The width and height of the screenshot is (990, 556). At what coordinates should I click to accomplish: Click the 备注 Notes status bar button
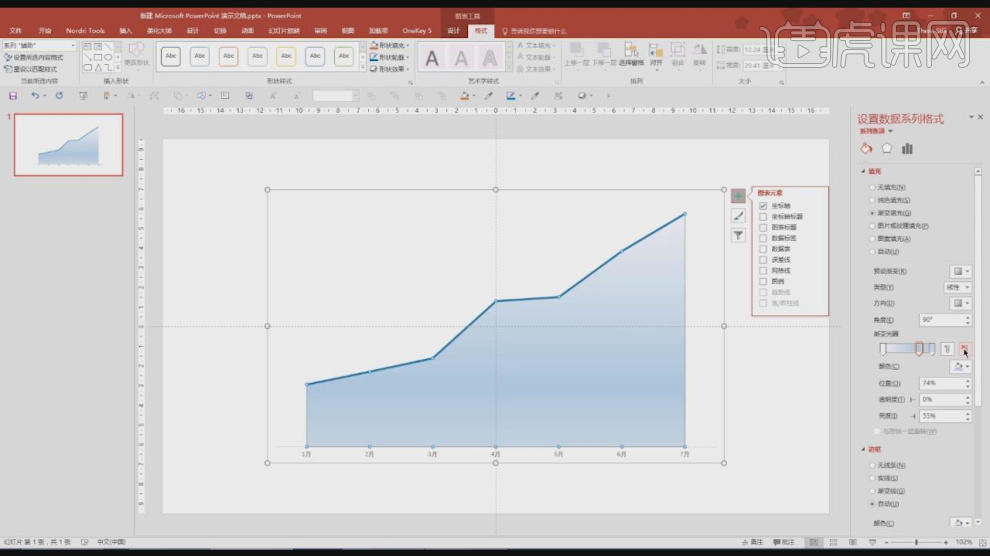pyautogui.click(x=753, y=543)
